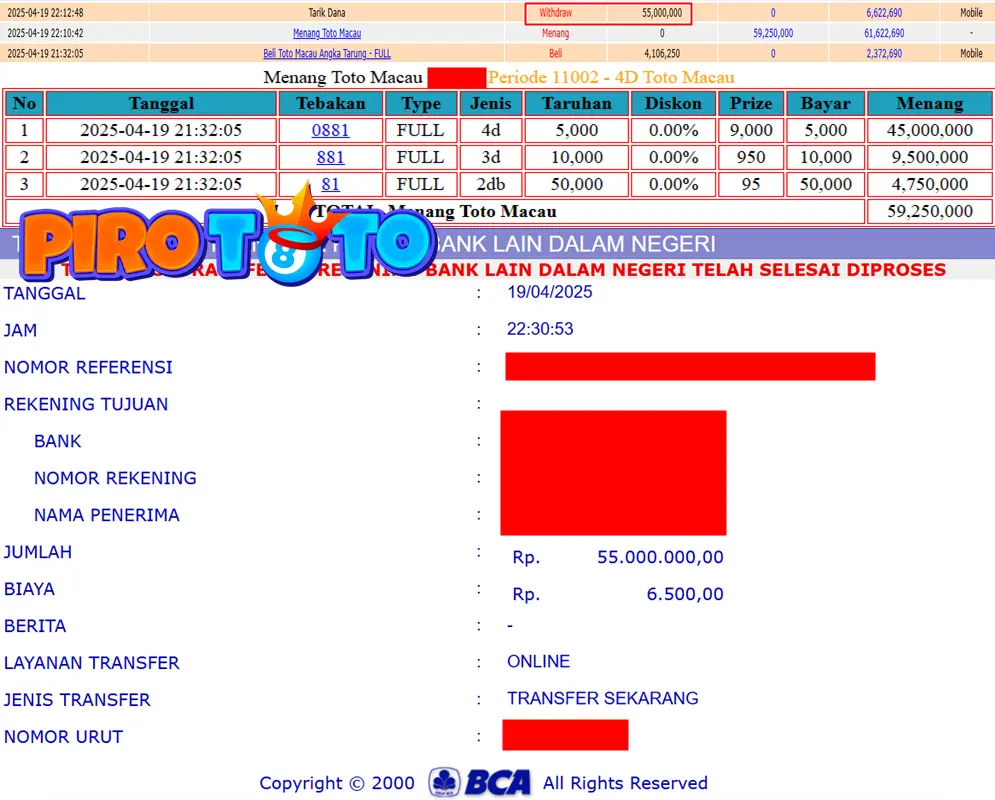Viewport: 995px width, 800px height.
Task: Click the 6,622,690 balance value
Action: tap(884, 13)
